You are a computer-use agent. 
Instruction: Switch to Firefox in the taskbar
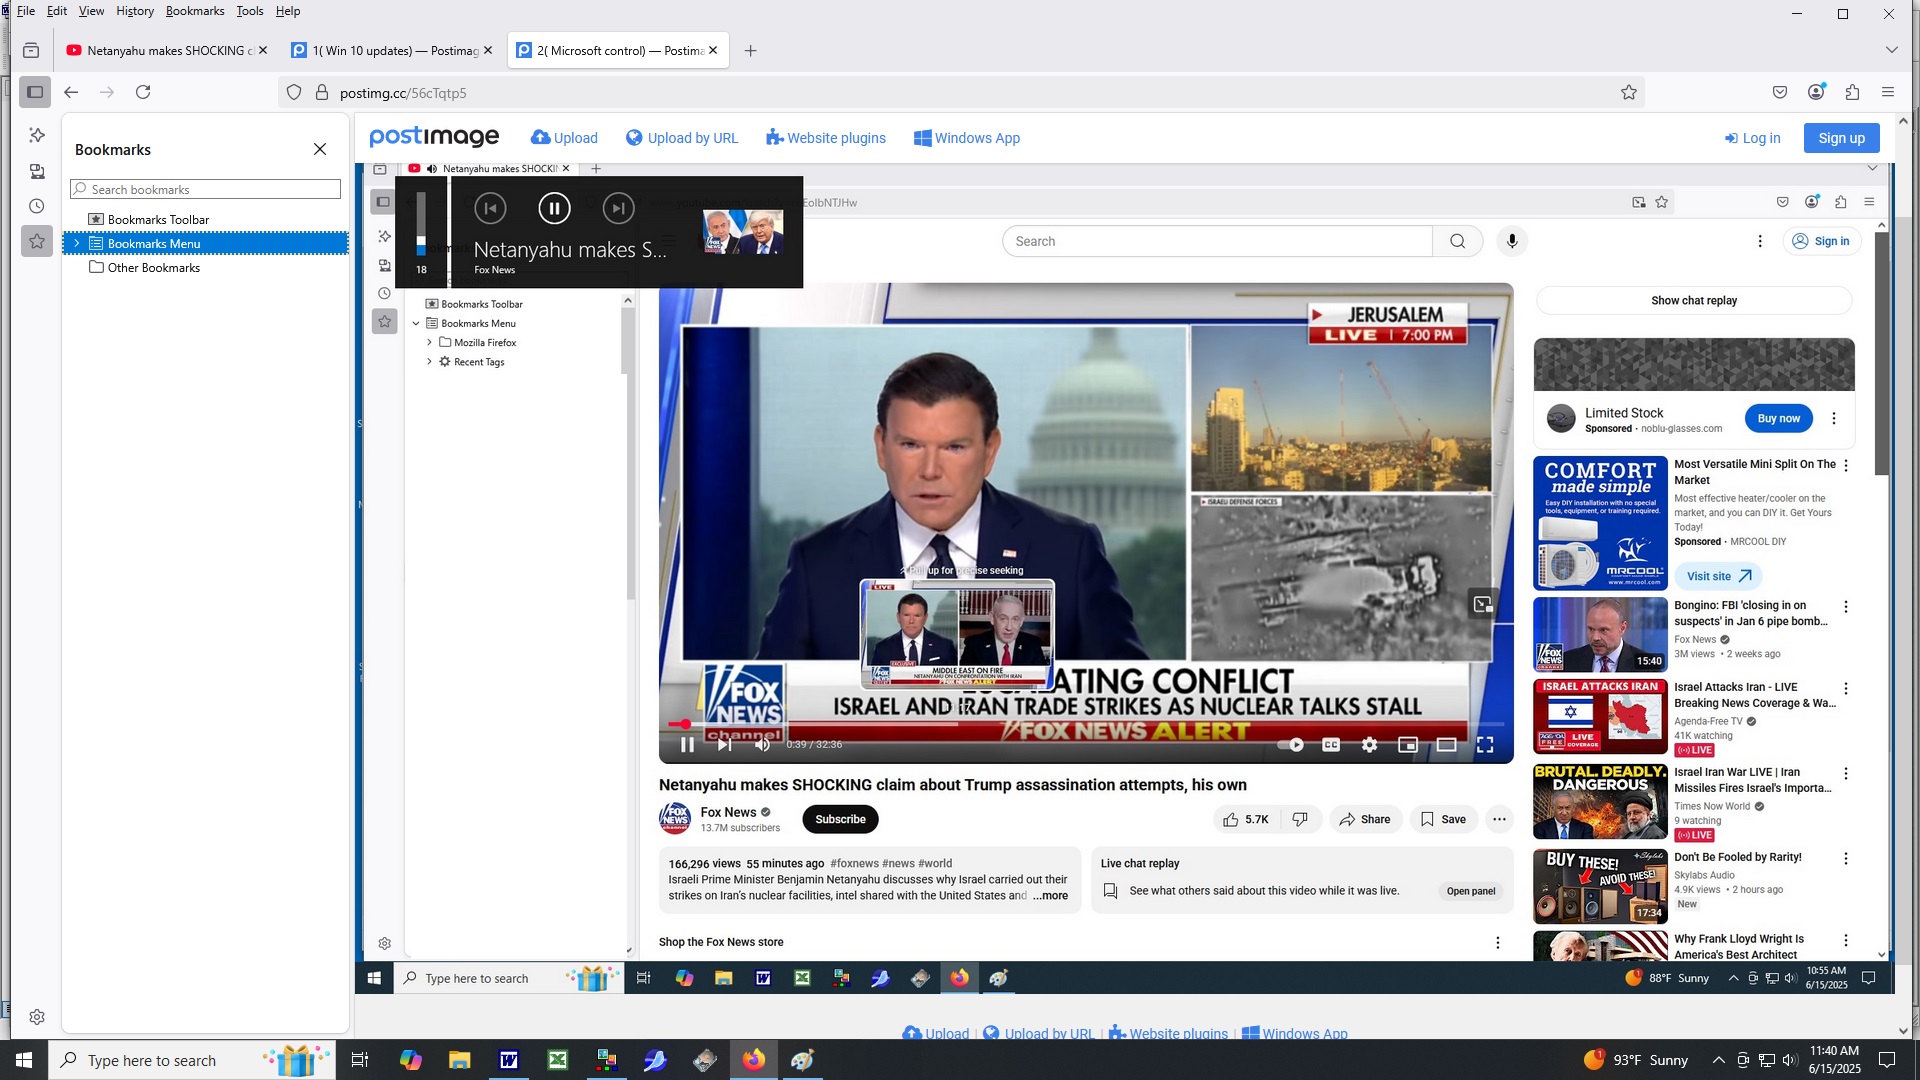(x=754, y=1060)
